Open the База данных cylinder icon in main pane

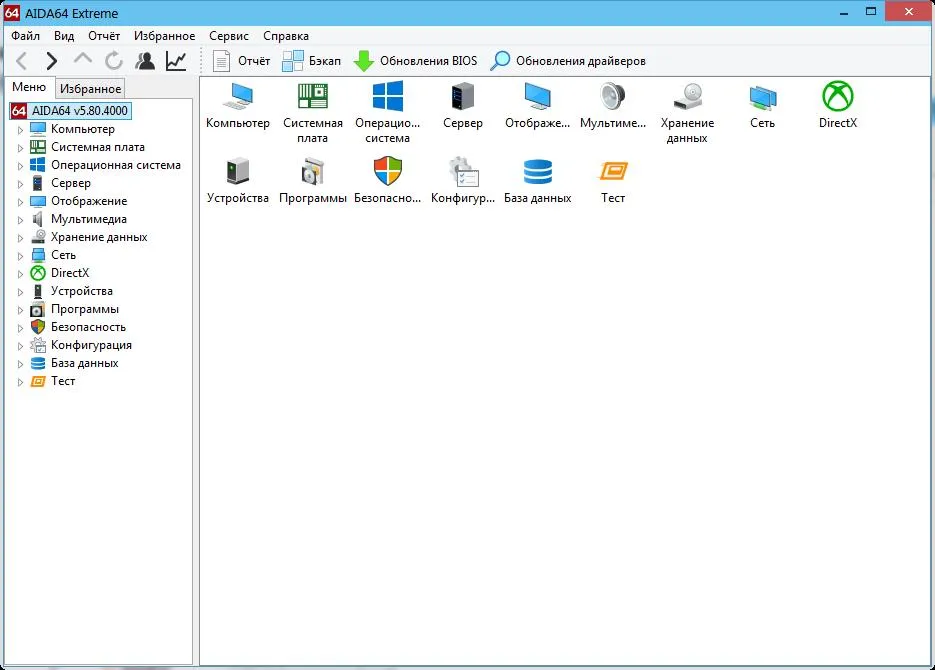[x=537, y=172]
